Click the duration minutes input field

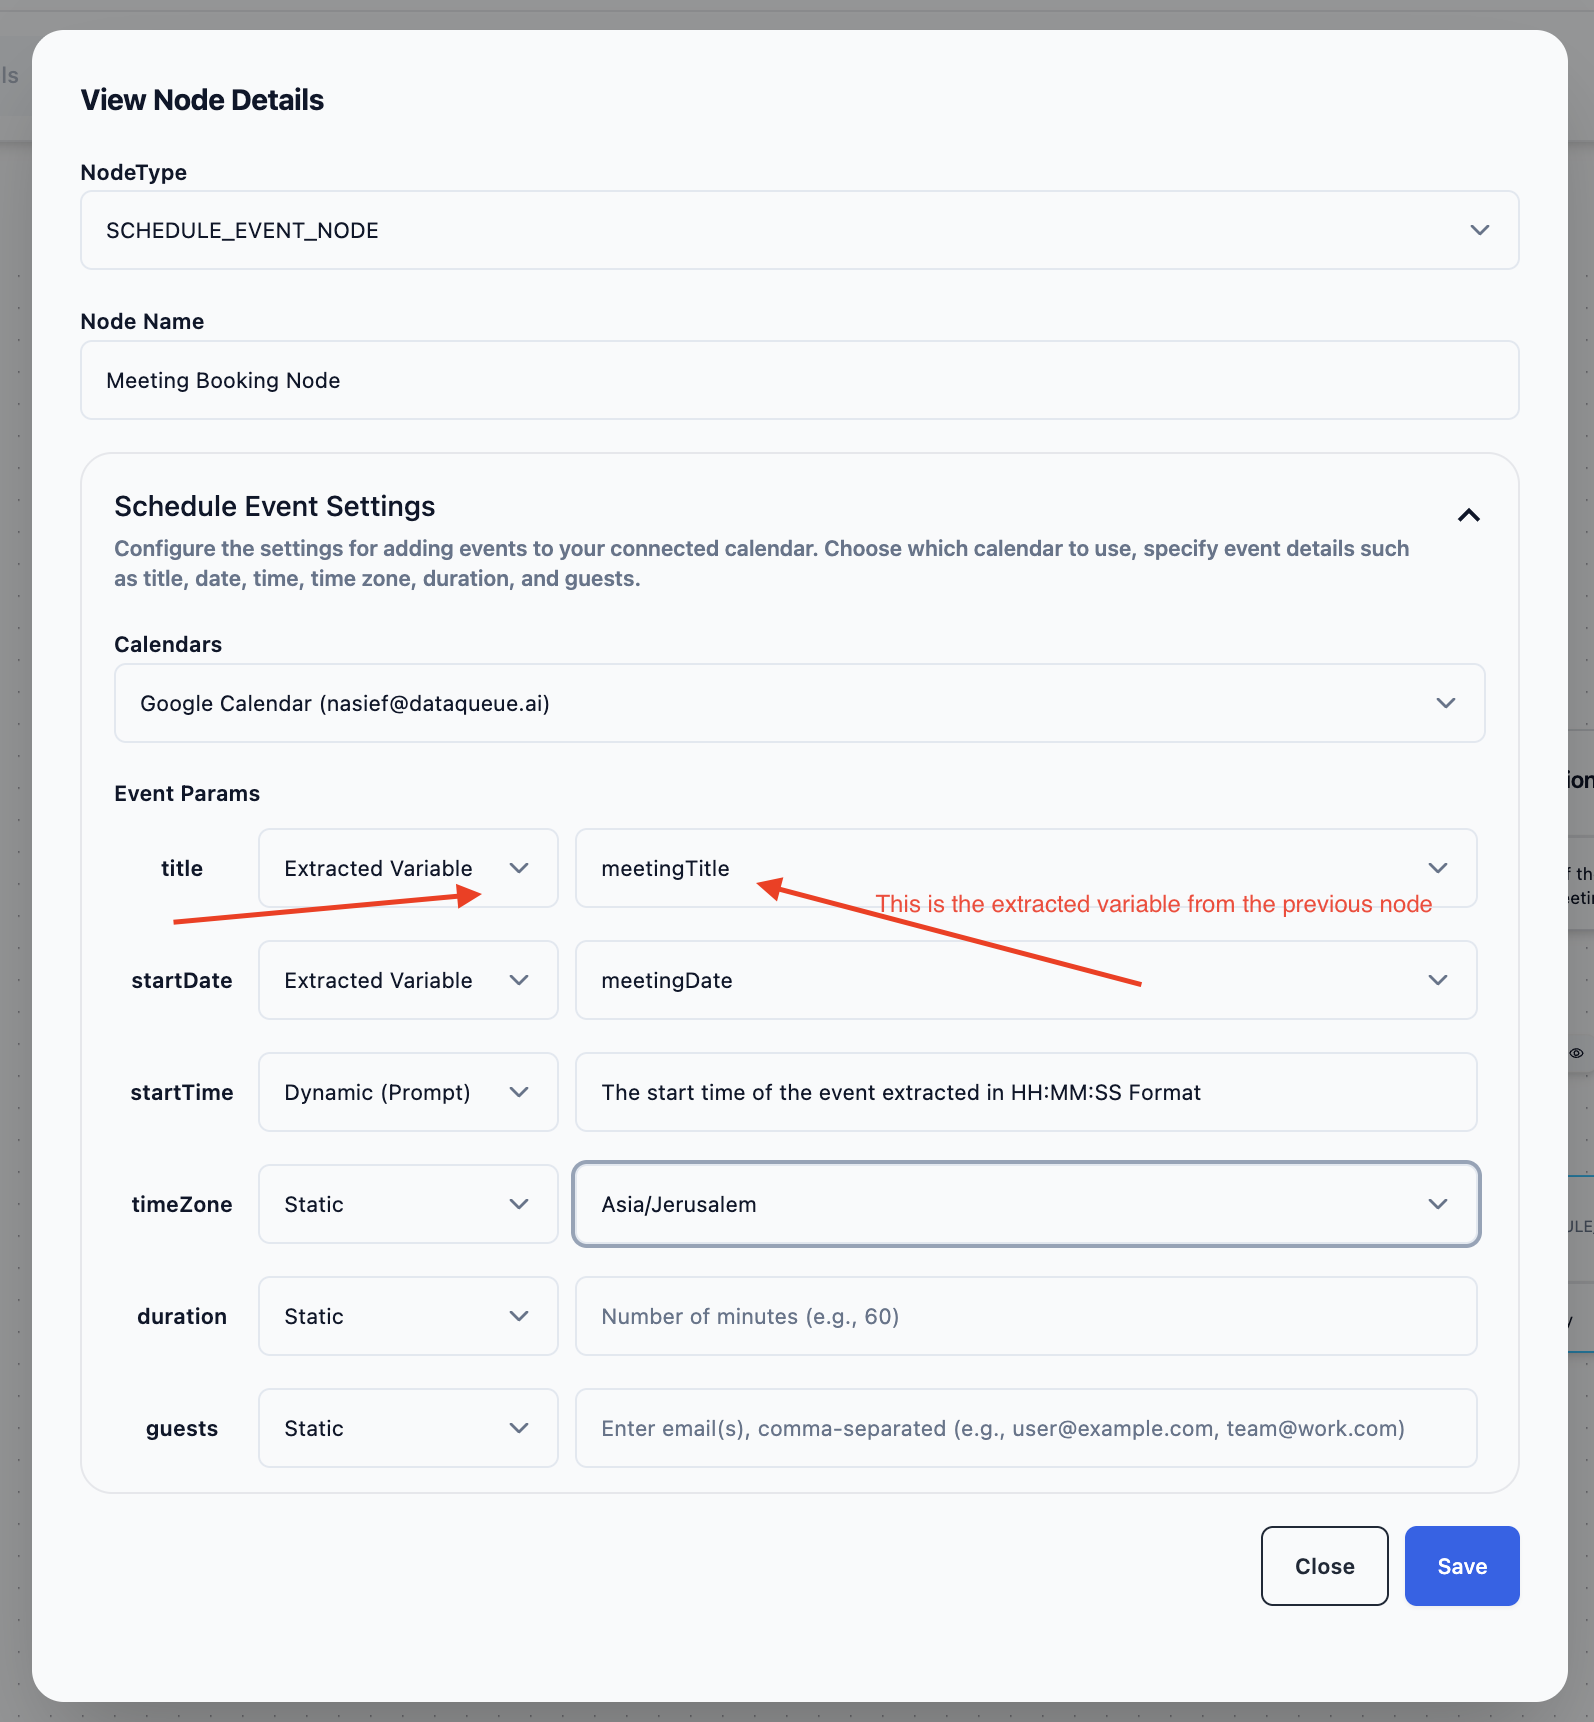coord(1025,1316)
